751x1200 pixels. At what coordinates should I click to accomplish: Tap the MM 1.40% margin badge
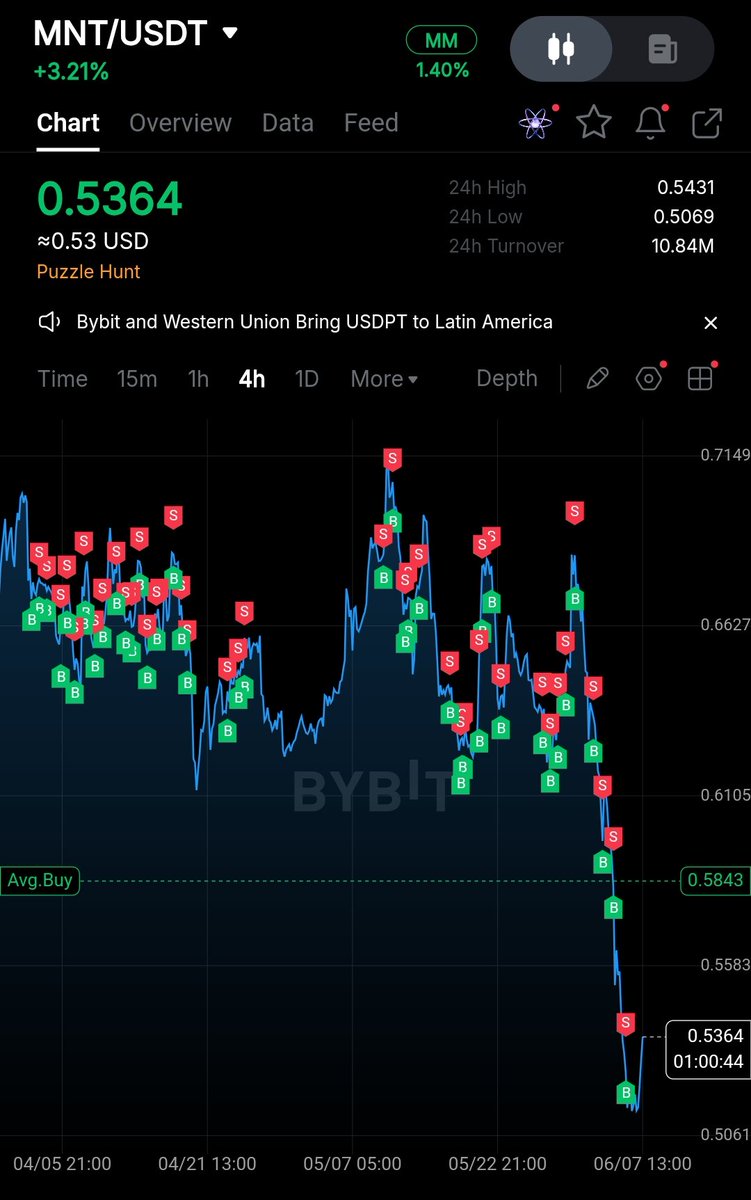(441, 54)
